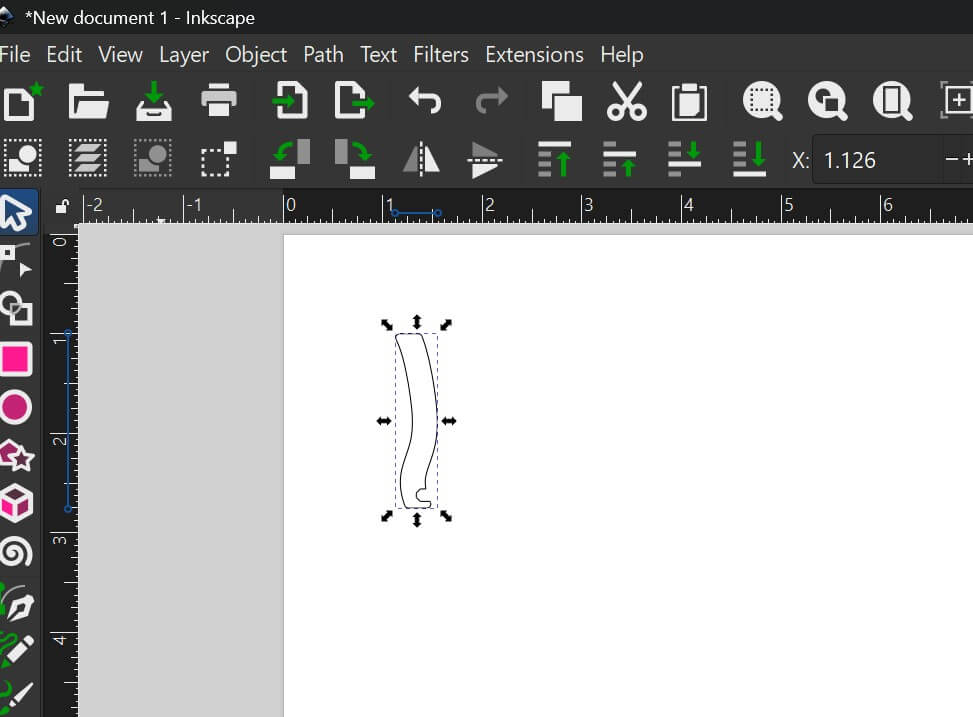Select the Shape Builder tool
The image size is (973, 717).
pyautogui.click(x=16, y=309)
